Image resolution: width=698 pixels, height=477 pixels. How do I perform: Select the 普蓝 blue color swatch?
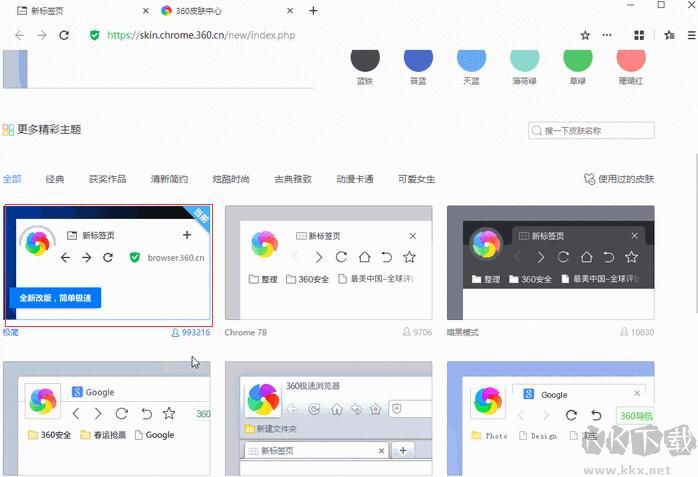pos(418,60)
